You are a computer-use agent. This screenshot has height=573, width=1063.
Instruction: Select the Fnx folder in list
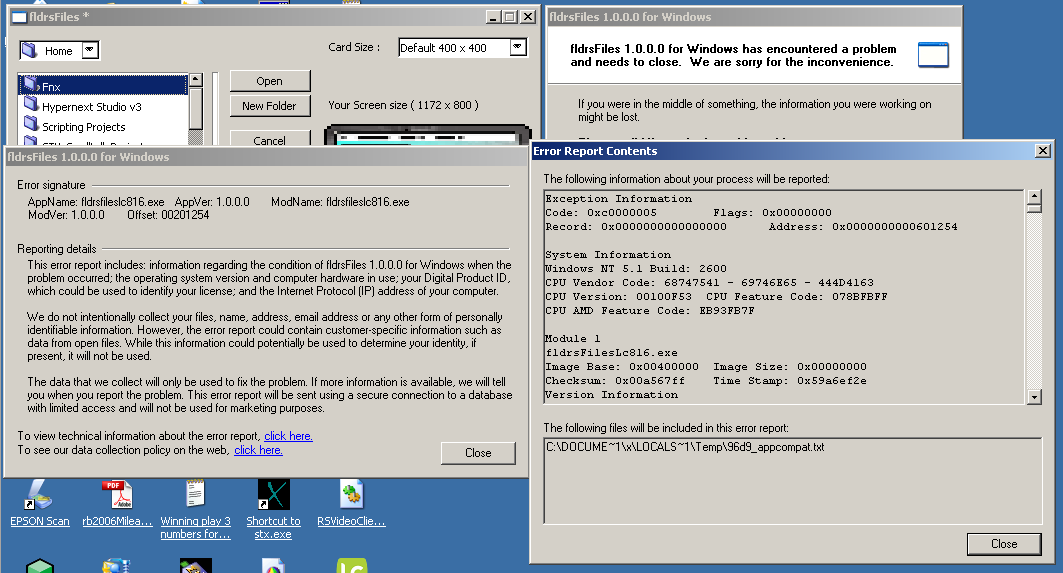tap(51, 87)
